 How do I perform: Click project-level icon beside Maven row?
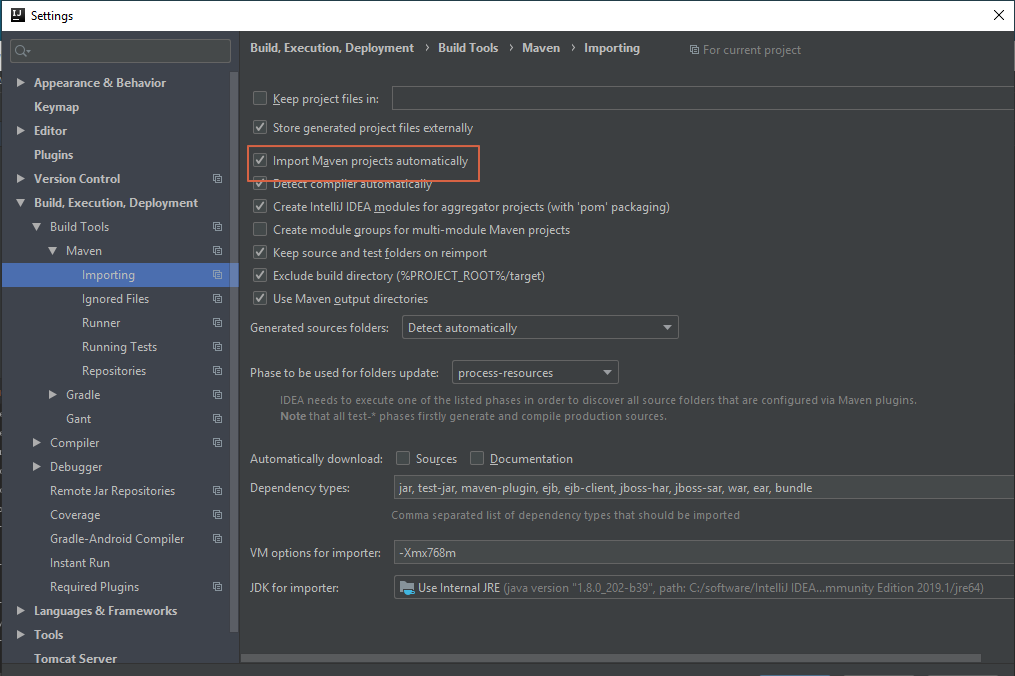218,251
